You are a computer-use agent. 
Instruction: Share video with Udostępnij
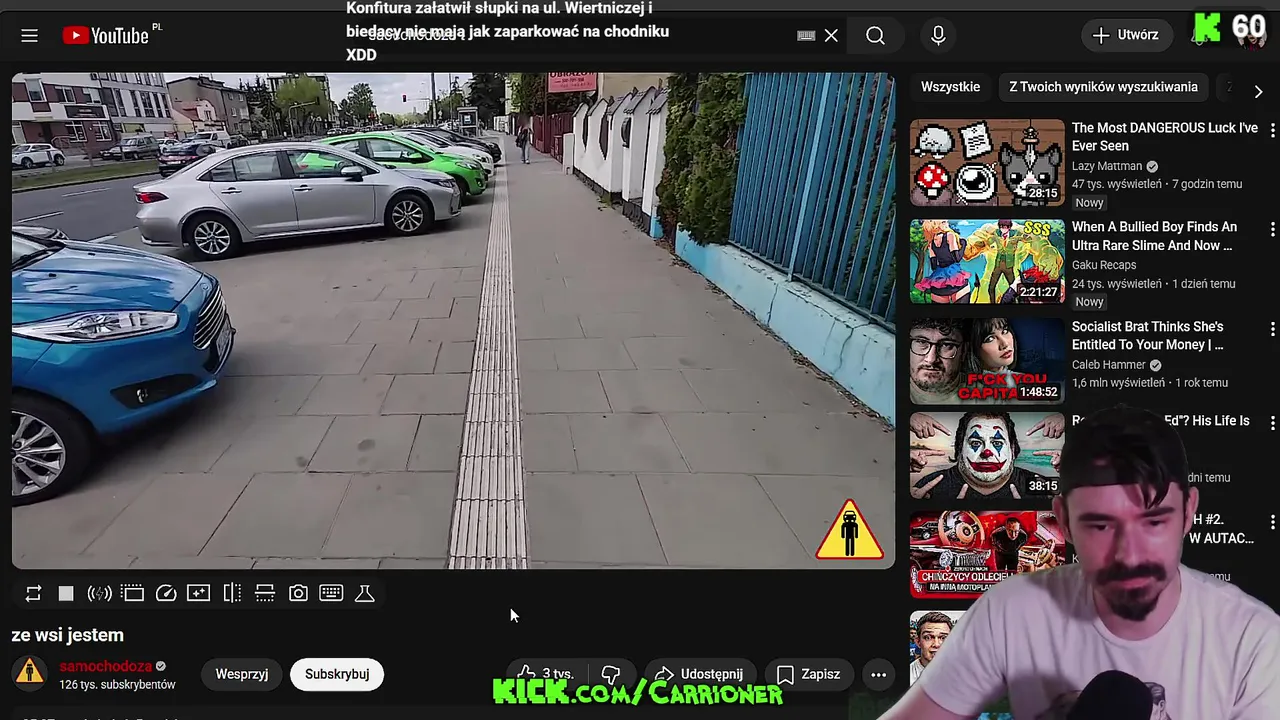700,674
